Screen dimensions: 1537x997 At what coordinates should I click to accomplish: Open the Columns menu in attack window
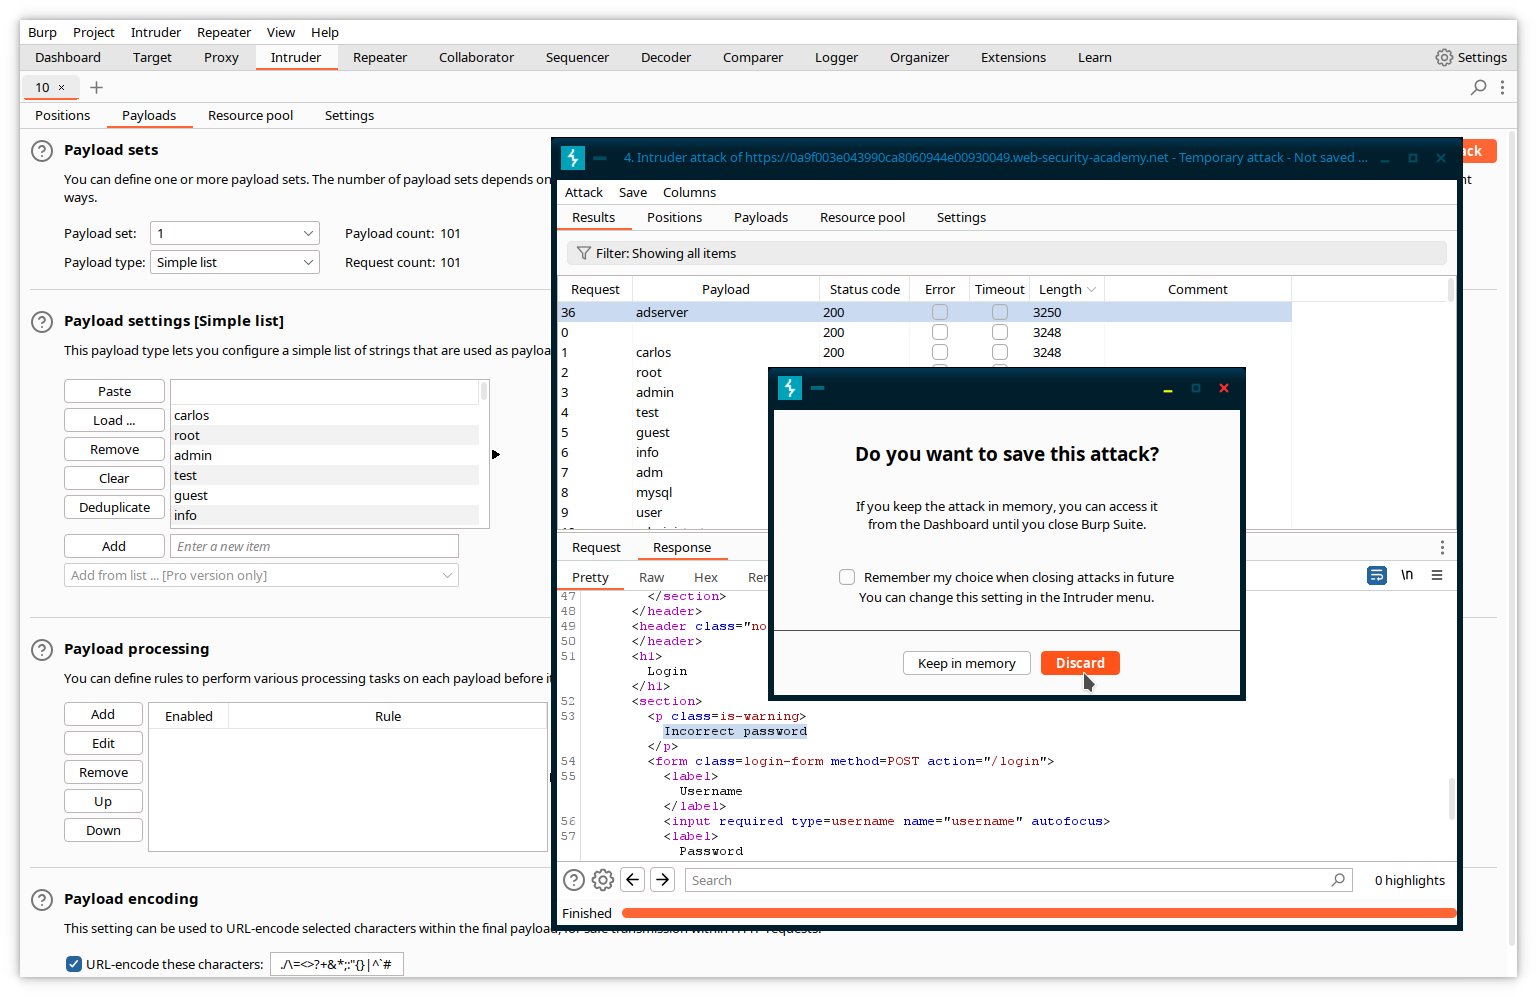coord(689,193)
